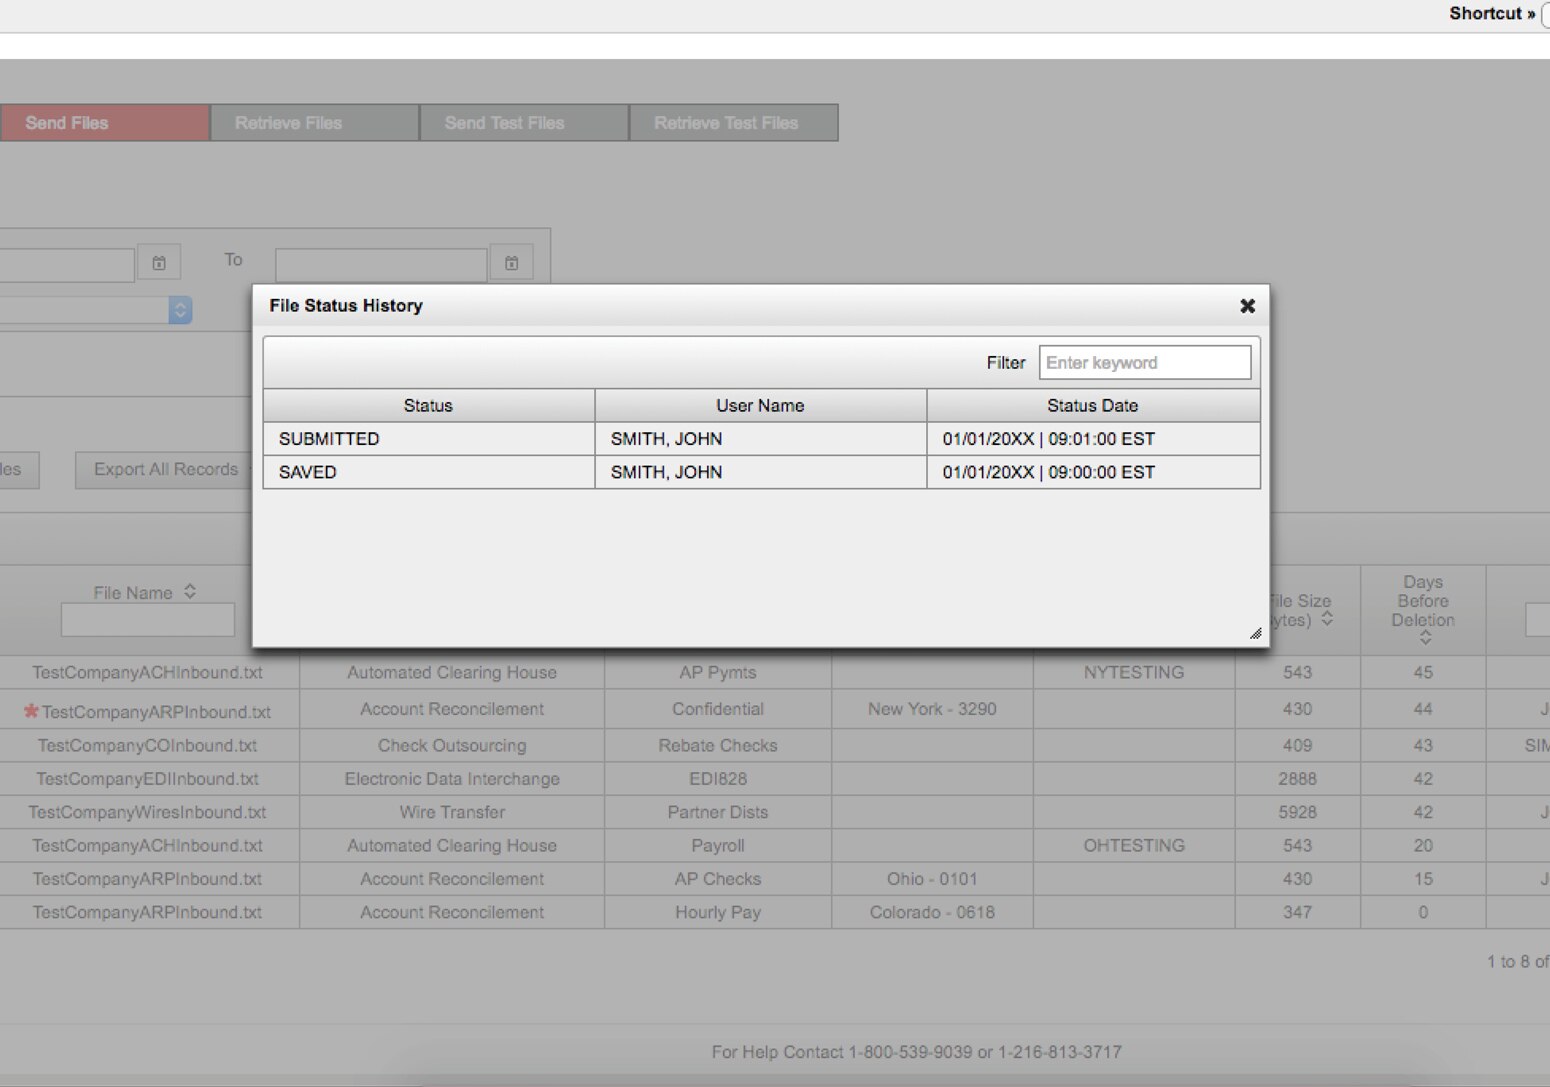Switch to the Retrieve Files tab
Viewport: 1550px width, 1087px height.
coord(288,122)
